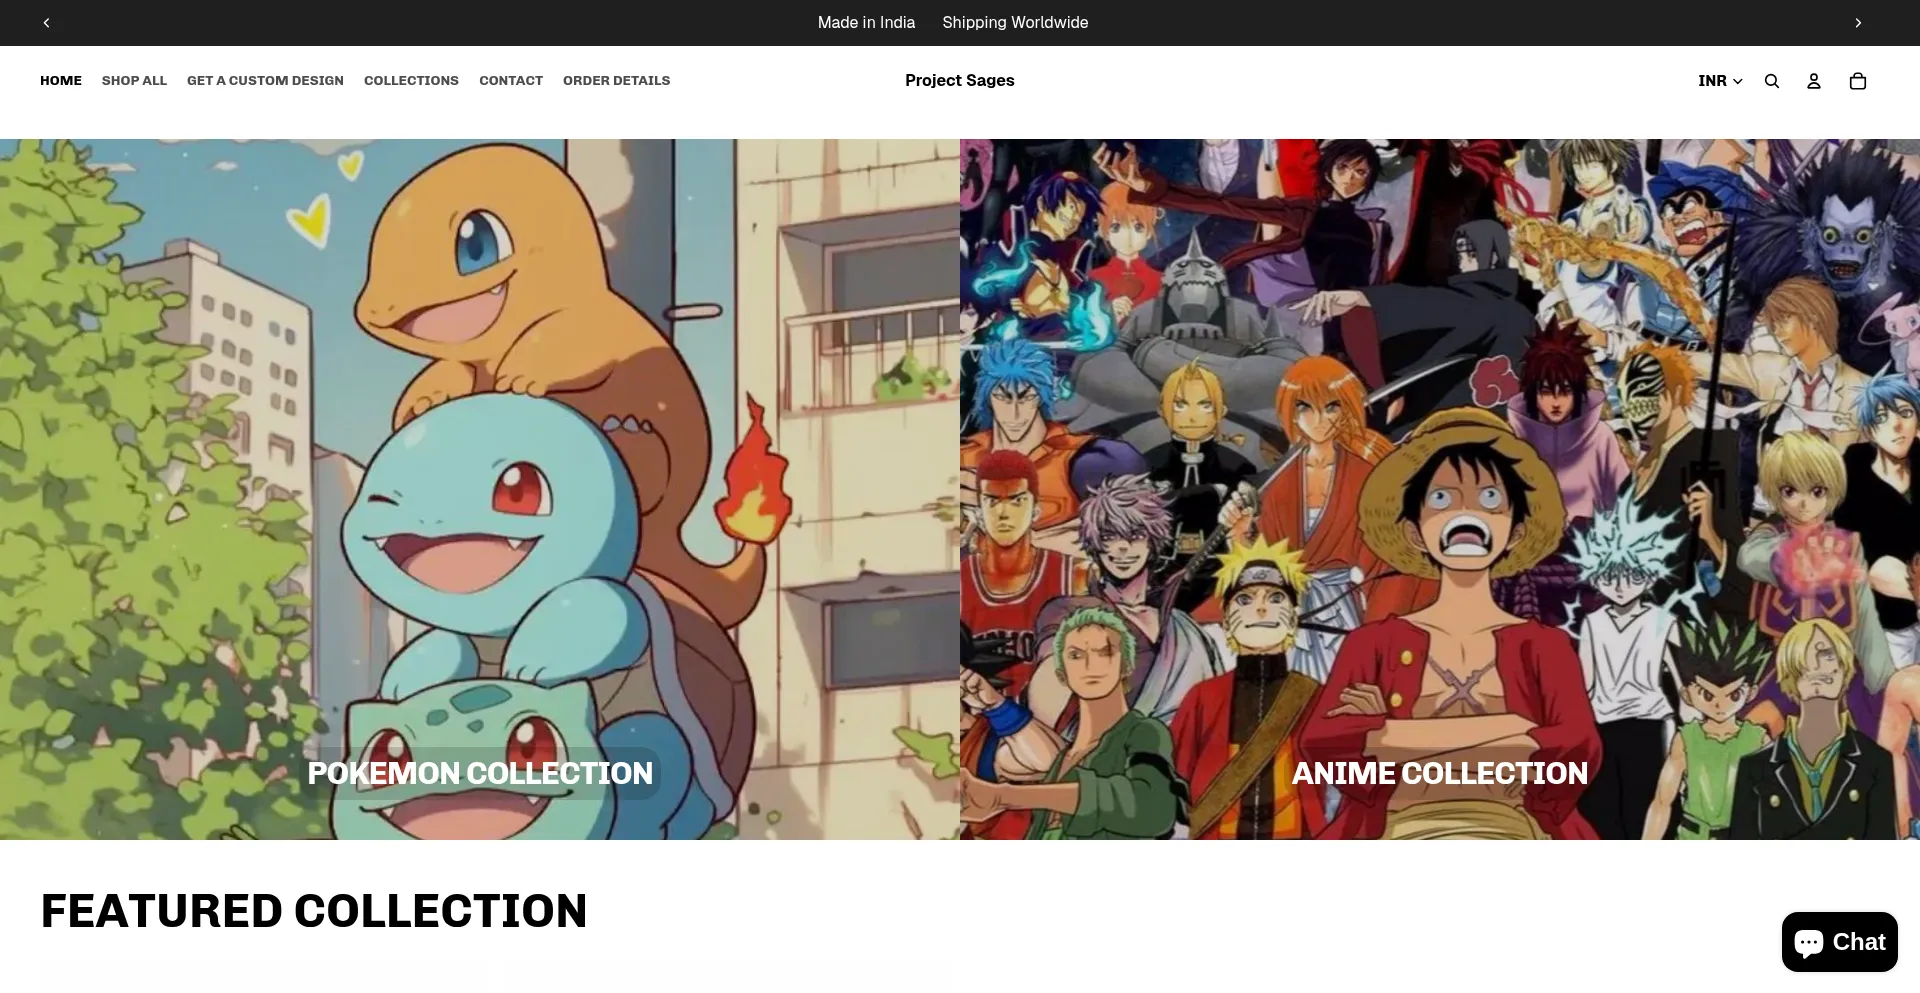Click the Project Sages store logo
1920x993 pixels.
click(959, 81)
